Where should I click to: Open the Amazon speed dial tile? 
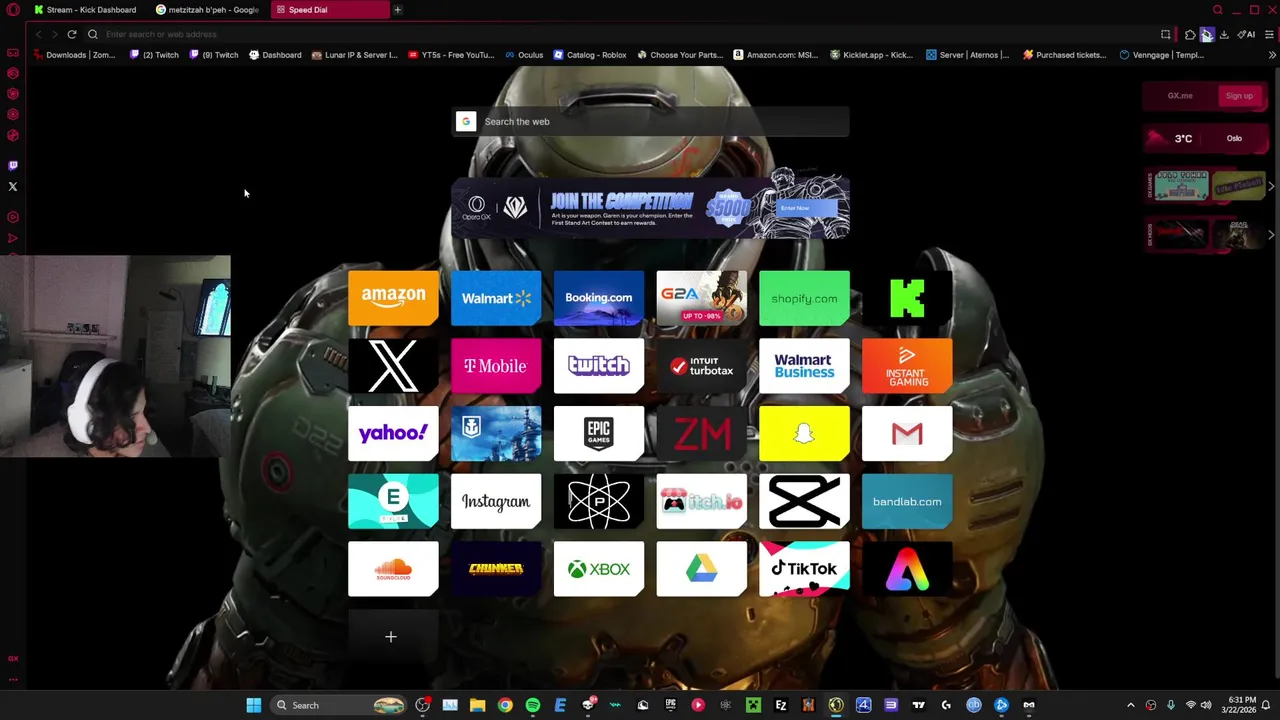click(393, 298)
